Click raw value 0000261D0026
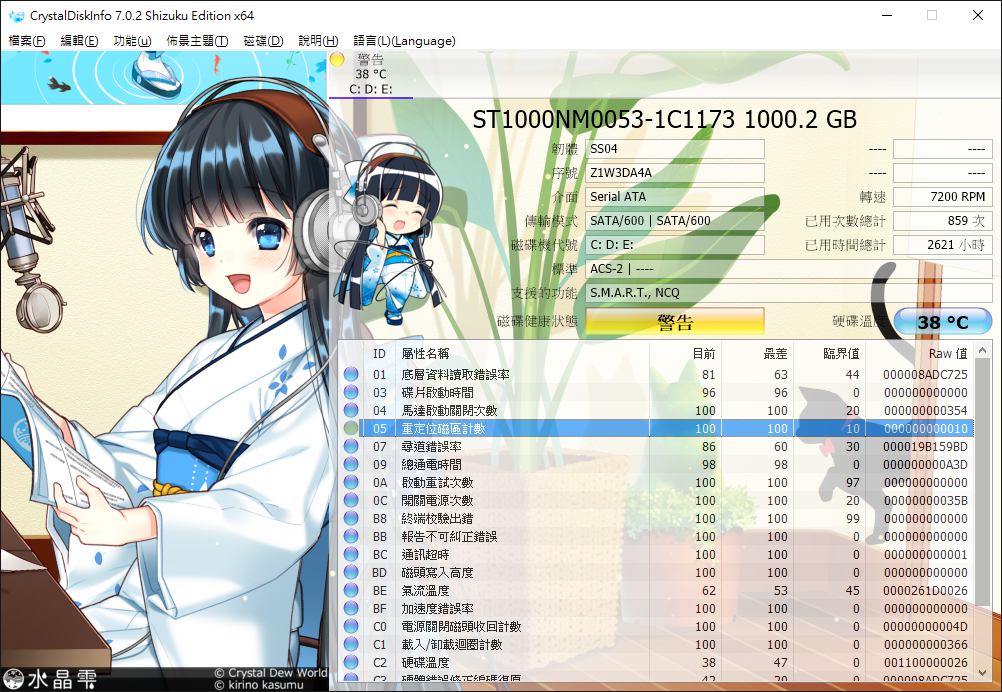 (x=925, y=590)
